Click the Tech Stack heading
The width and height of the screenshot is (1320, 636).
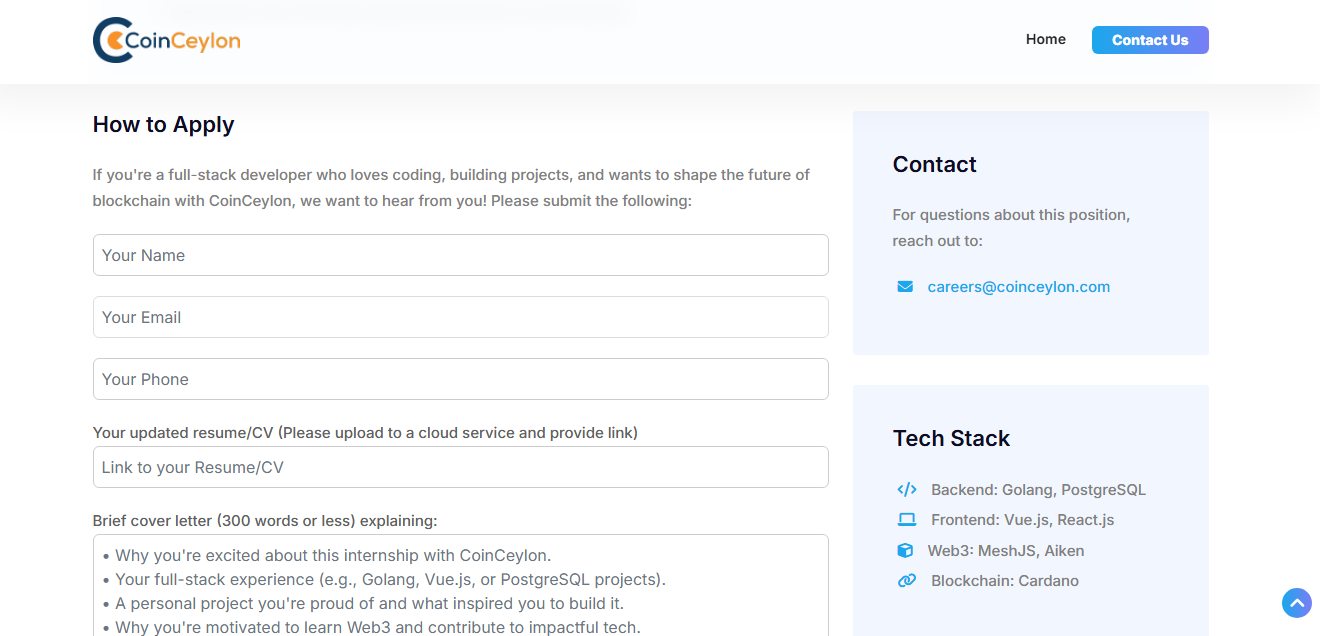(x=951, y=439)
